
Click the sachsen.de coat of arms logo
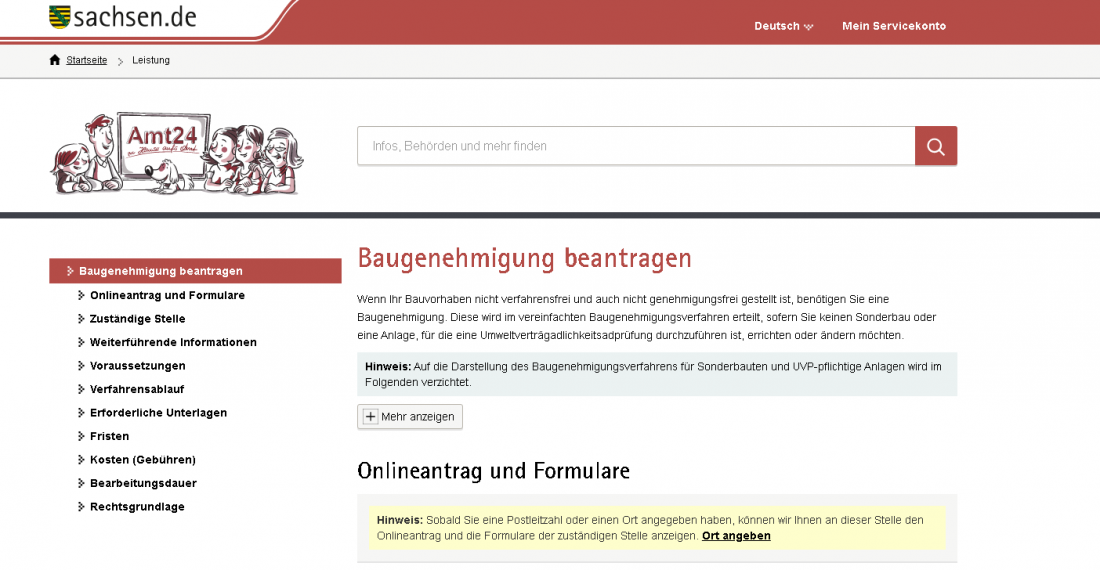point(60,17)
